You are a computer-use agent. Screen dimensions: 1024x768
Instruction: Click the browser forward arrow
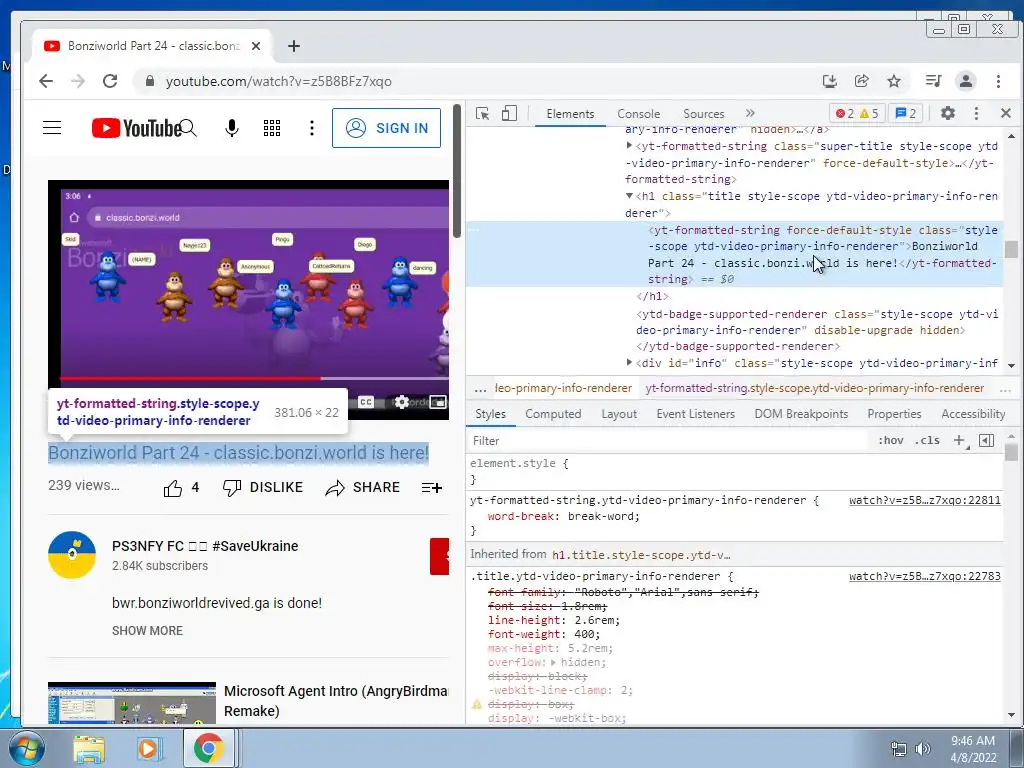78,81
